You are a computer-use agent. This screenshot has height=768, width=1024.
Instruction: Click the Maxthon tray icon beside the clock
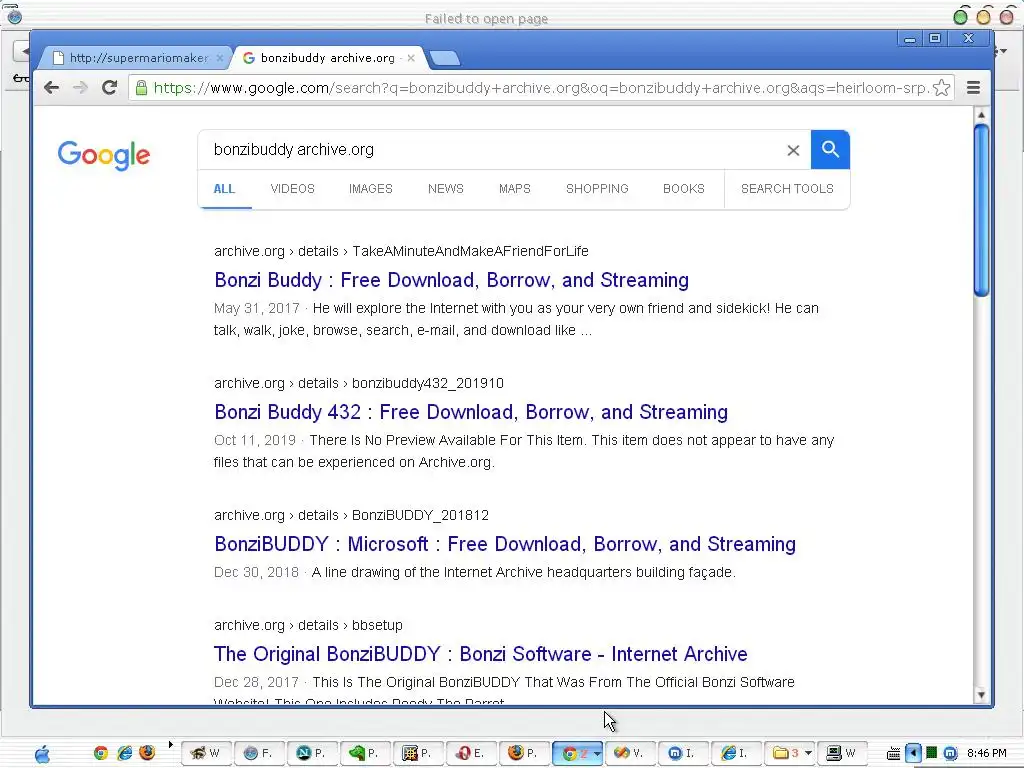[950, 753]
